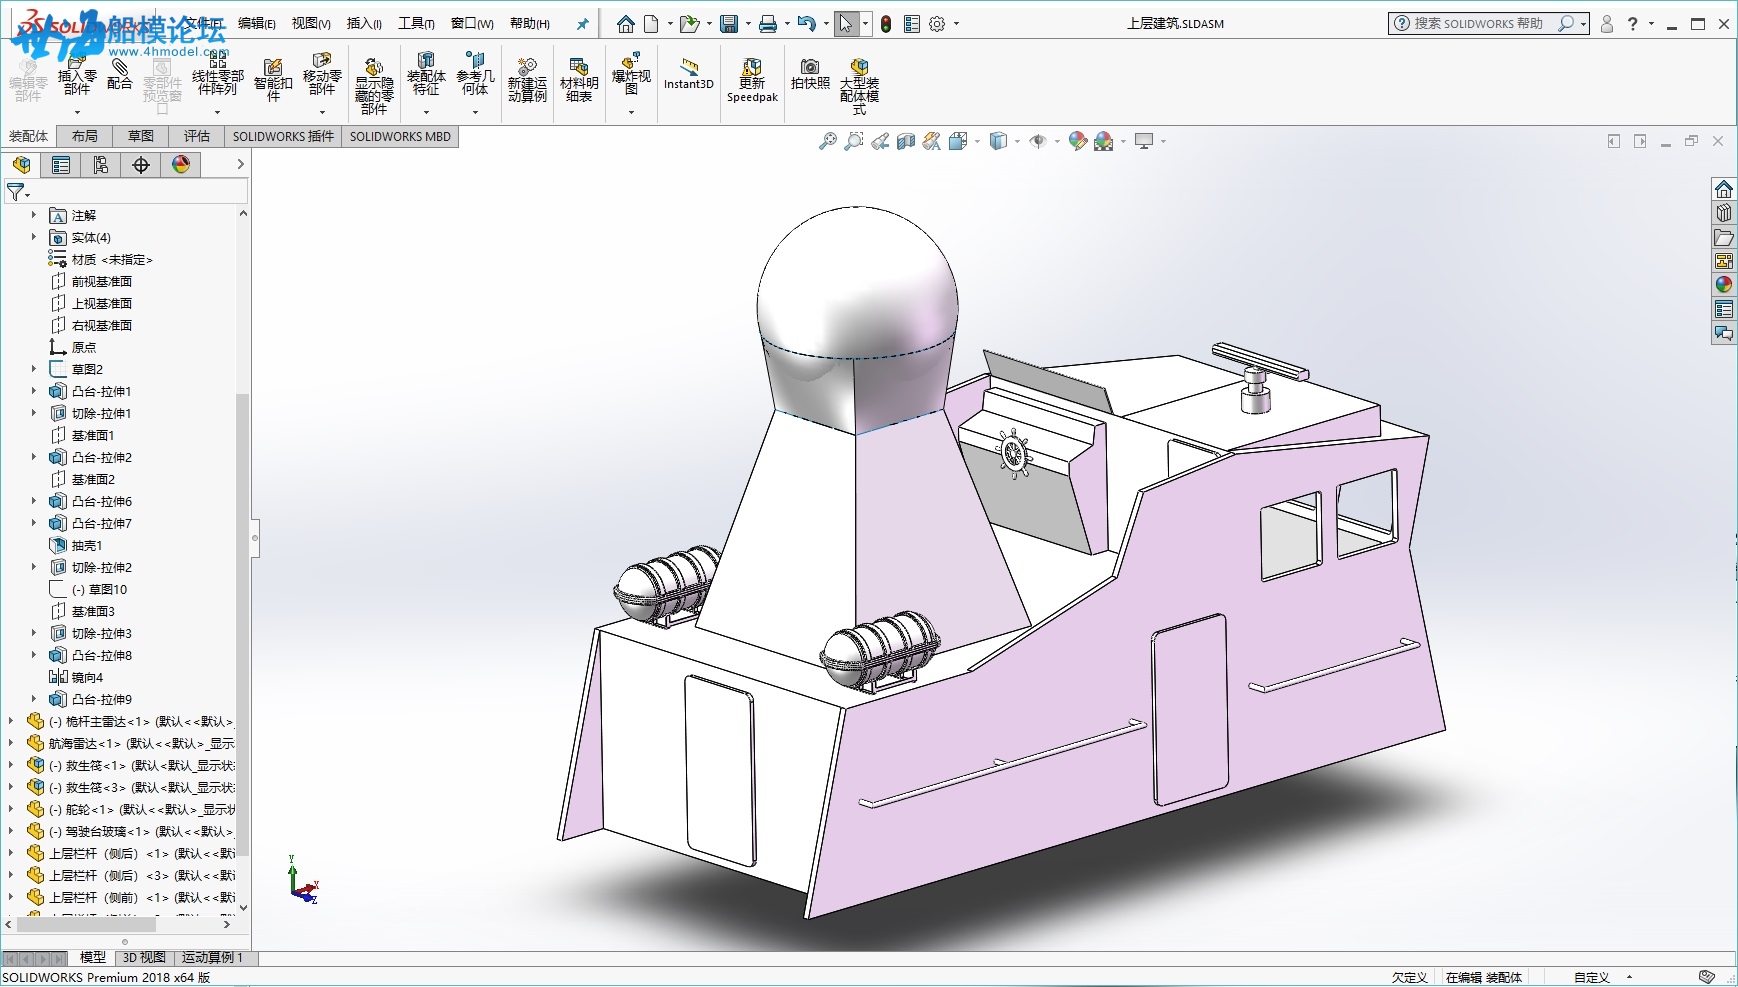1738x987 pixels.
Task: Click the Rebuild traffic light icon
Action: coord(885,23)
